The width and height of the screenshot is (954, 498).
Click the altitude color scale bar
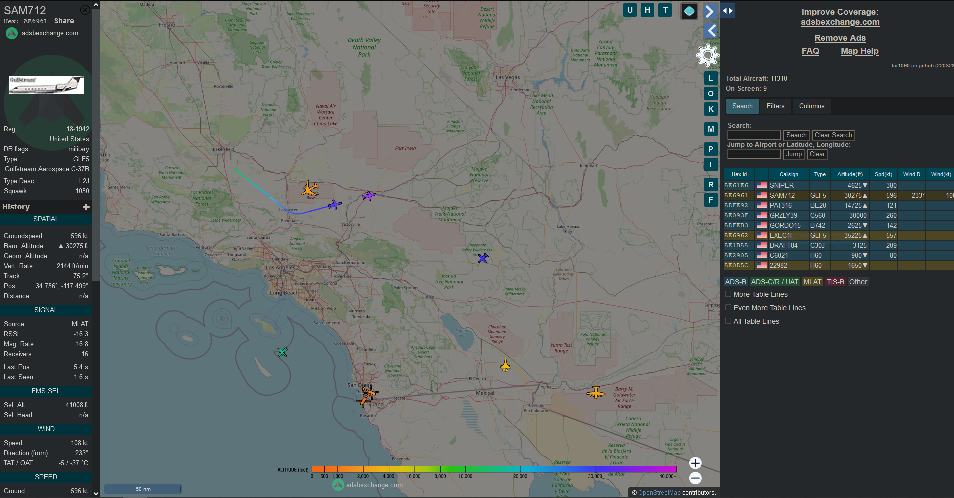pyautogui.click(x=493, y=469)
